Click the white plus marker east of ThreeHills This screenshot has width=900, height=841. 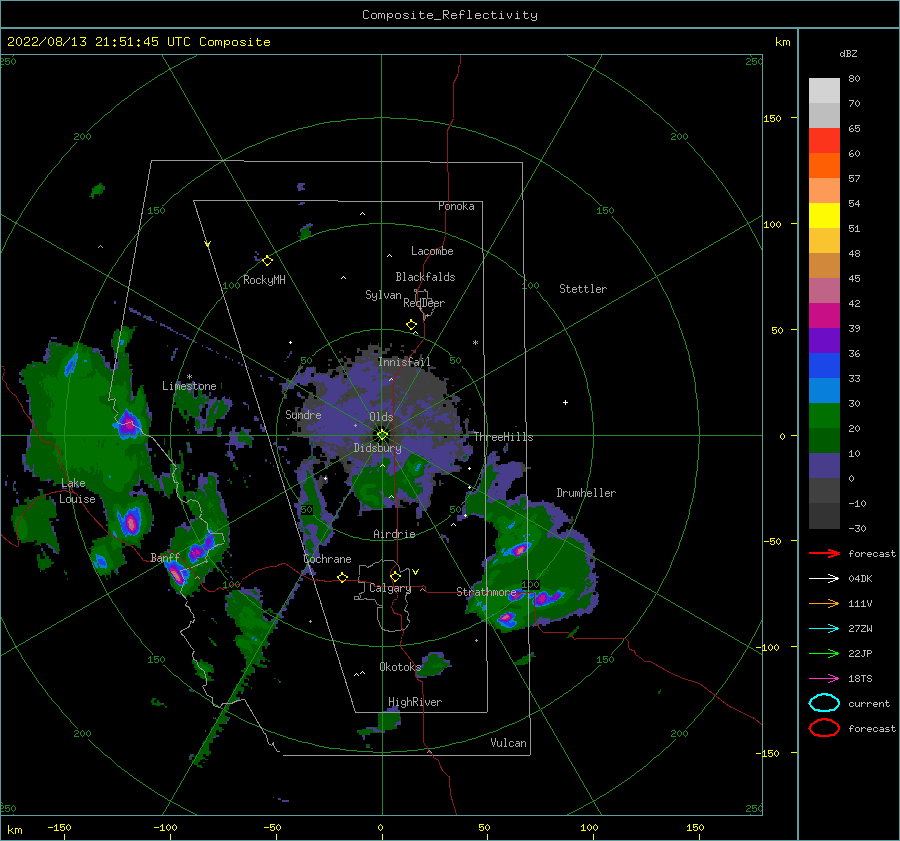(x=565, y=402)
